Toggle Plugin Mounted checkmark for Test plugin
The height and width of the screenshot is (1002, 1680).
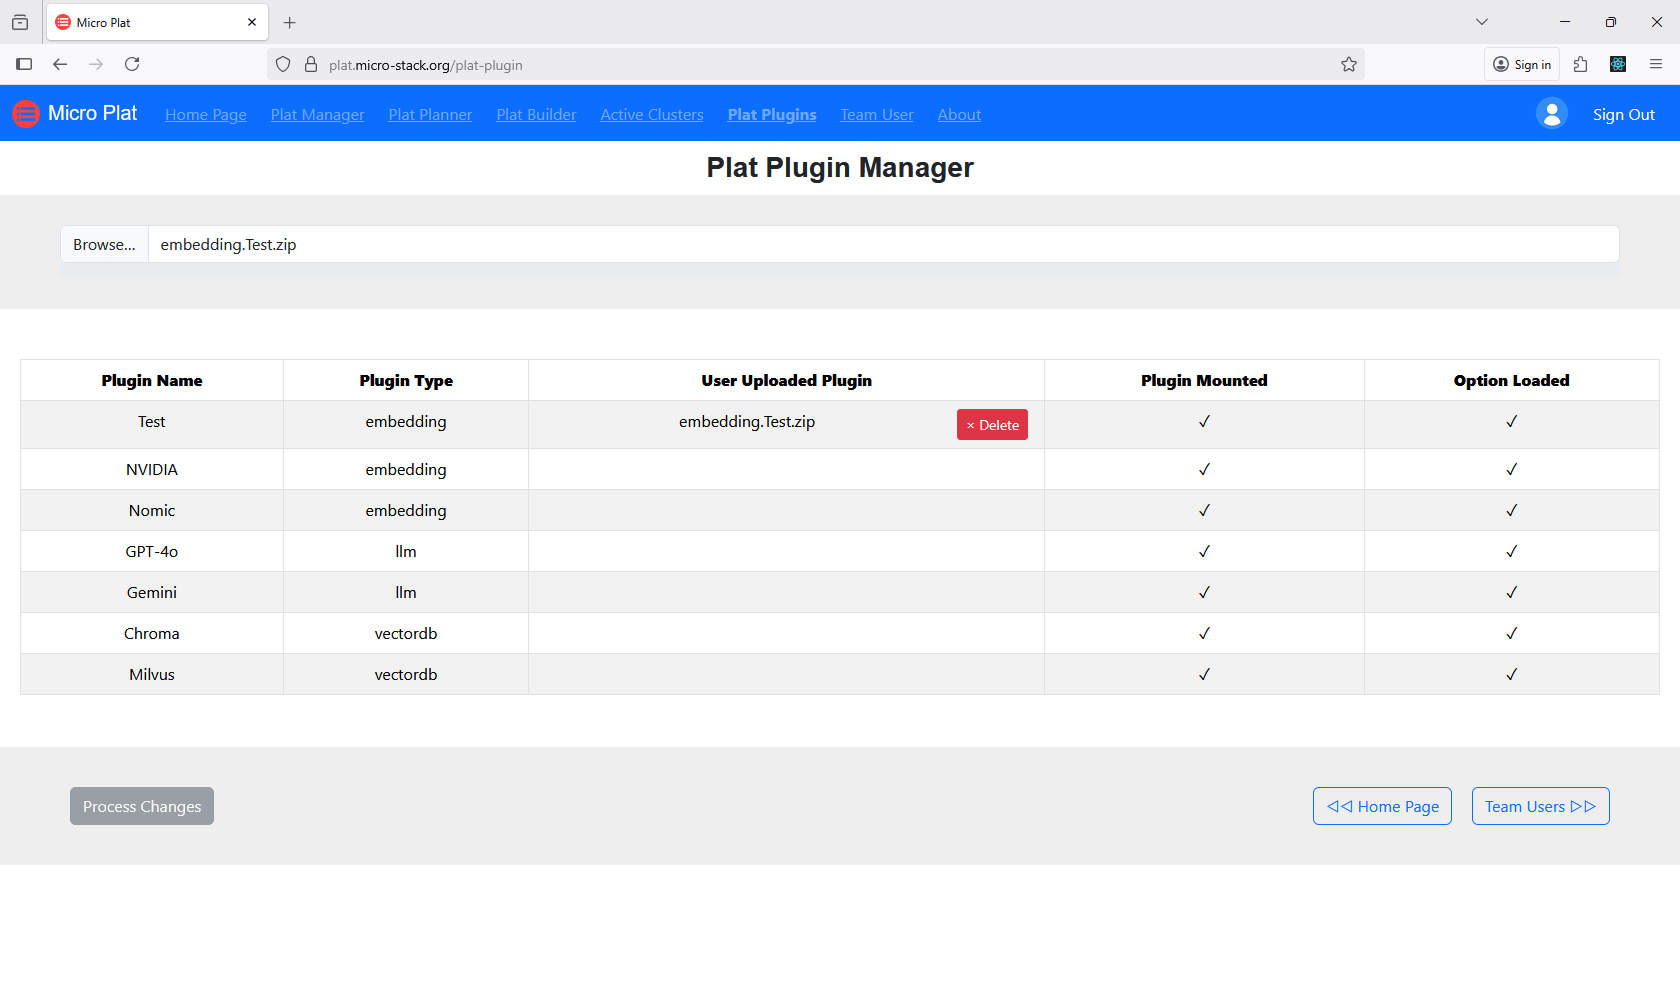pyautogui.click(x=1204, y=423)
